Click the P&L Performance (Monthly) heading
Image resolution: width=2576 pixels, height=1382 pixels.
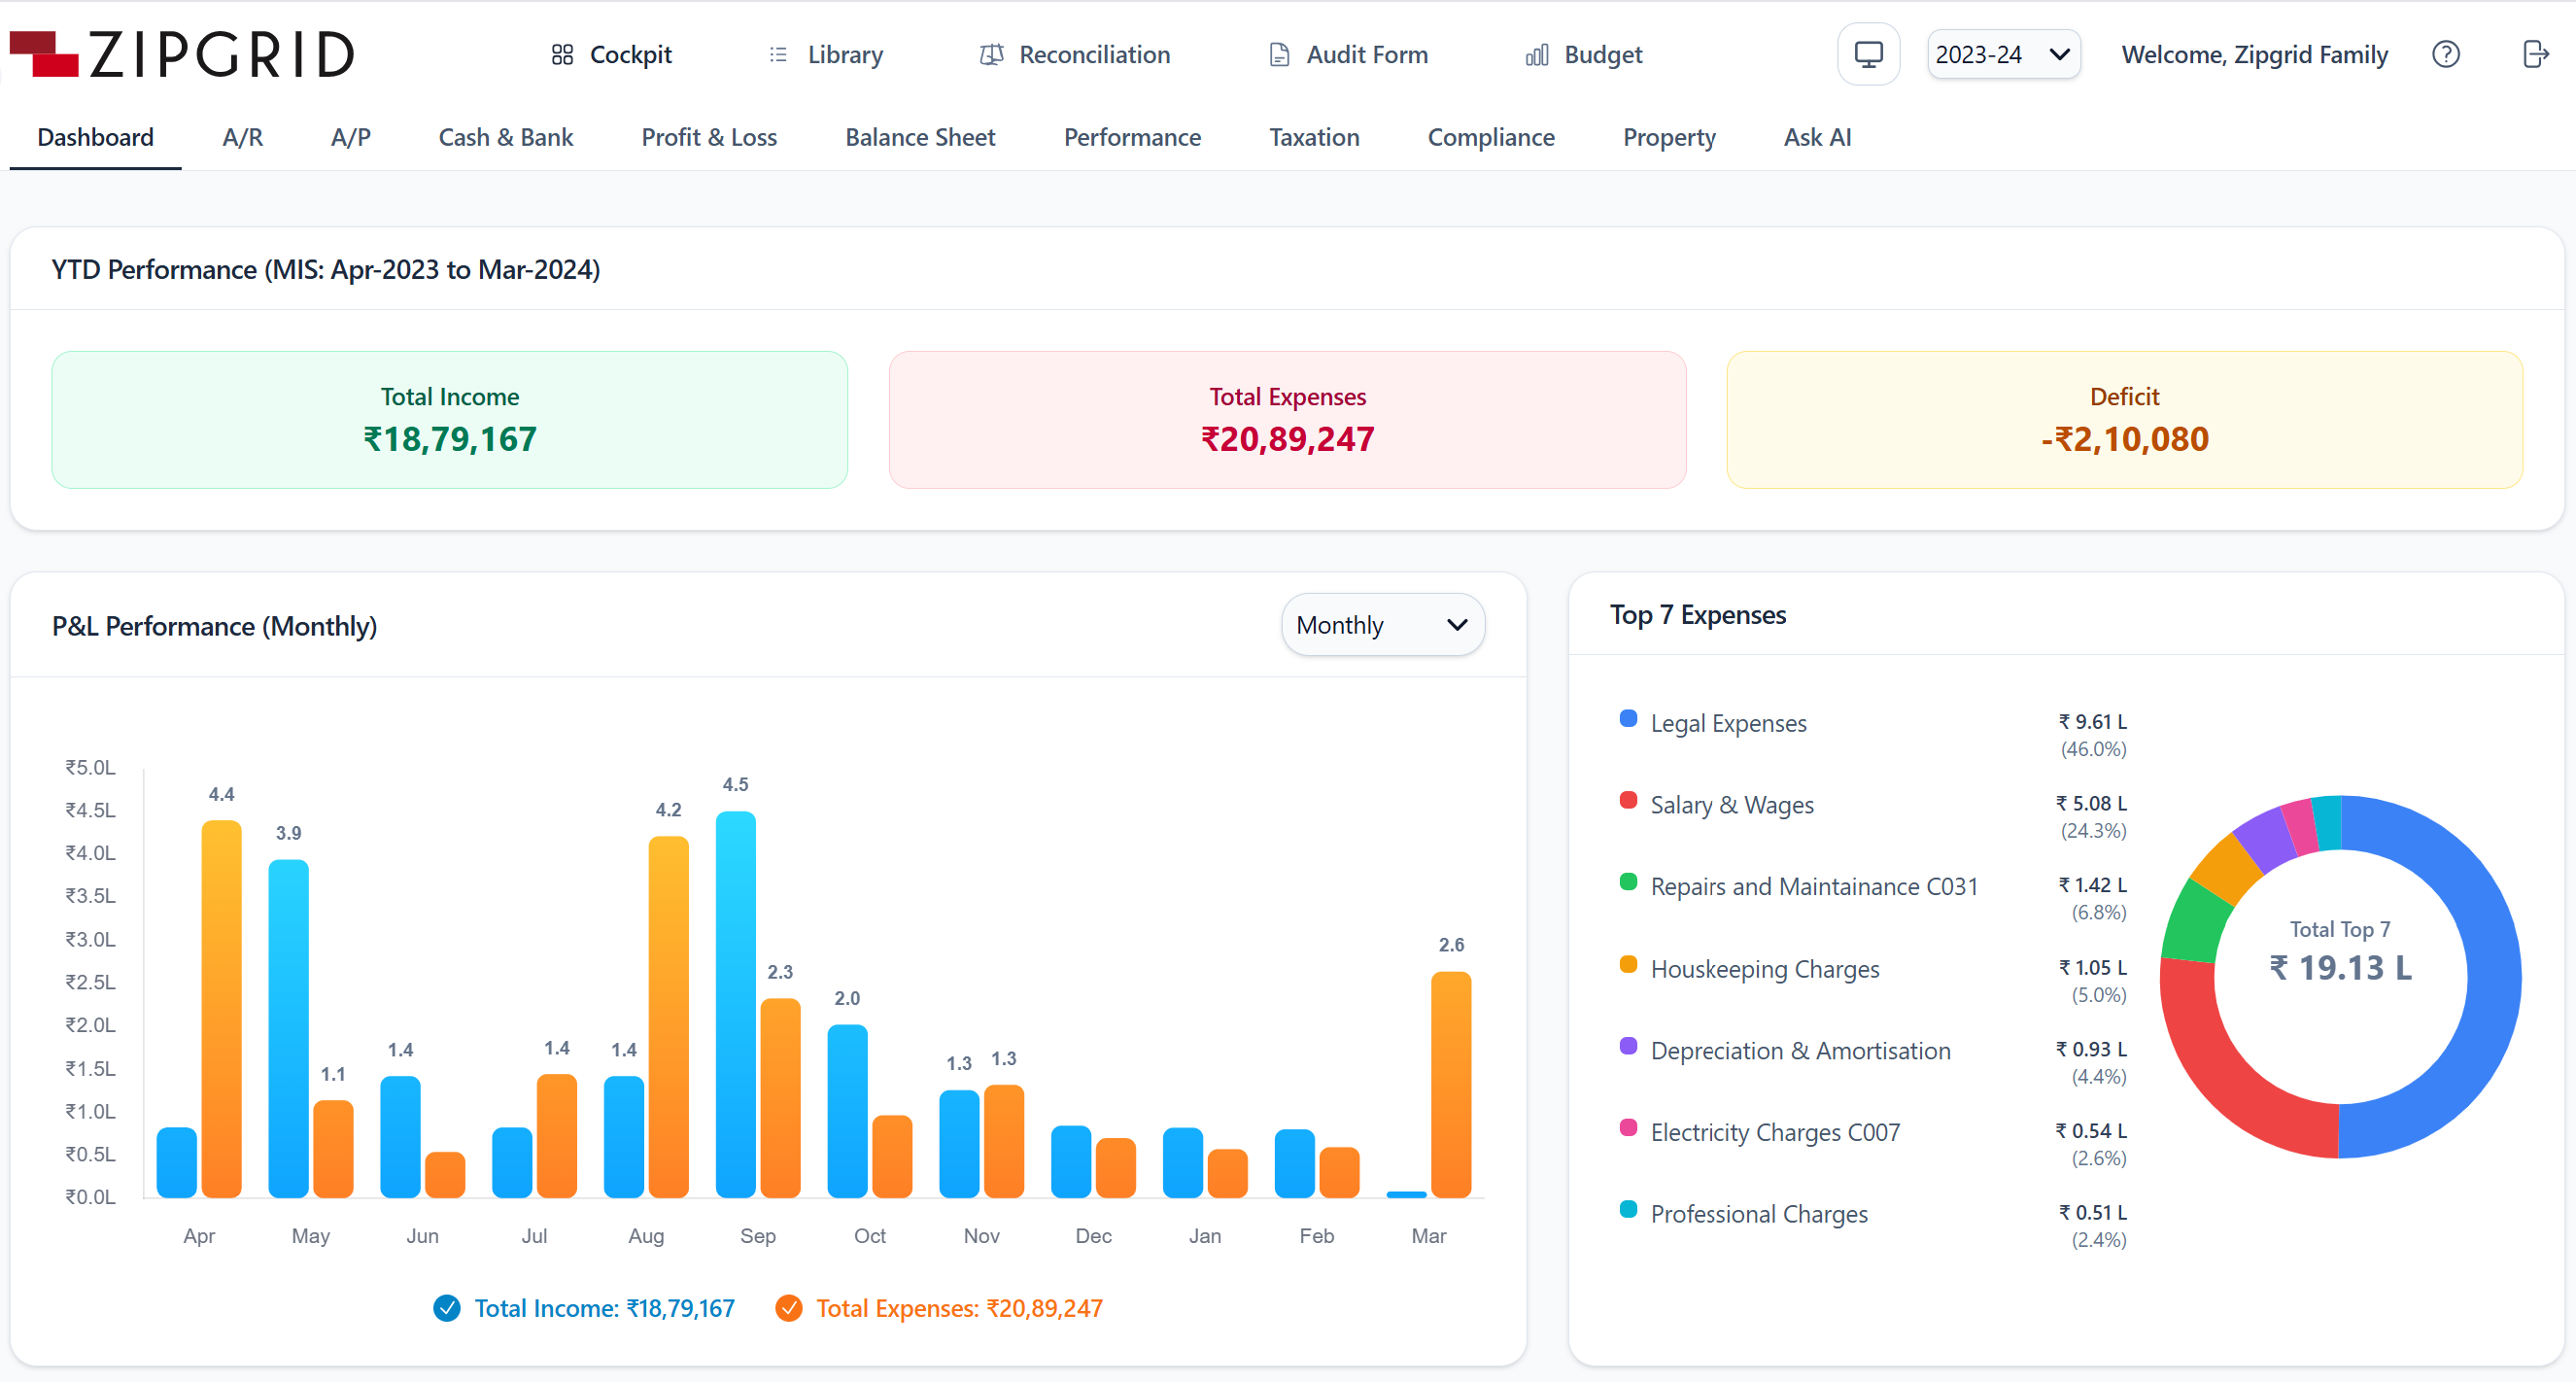214,626
